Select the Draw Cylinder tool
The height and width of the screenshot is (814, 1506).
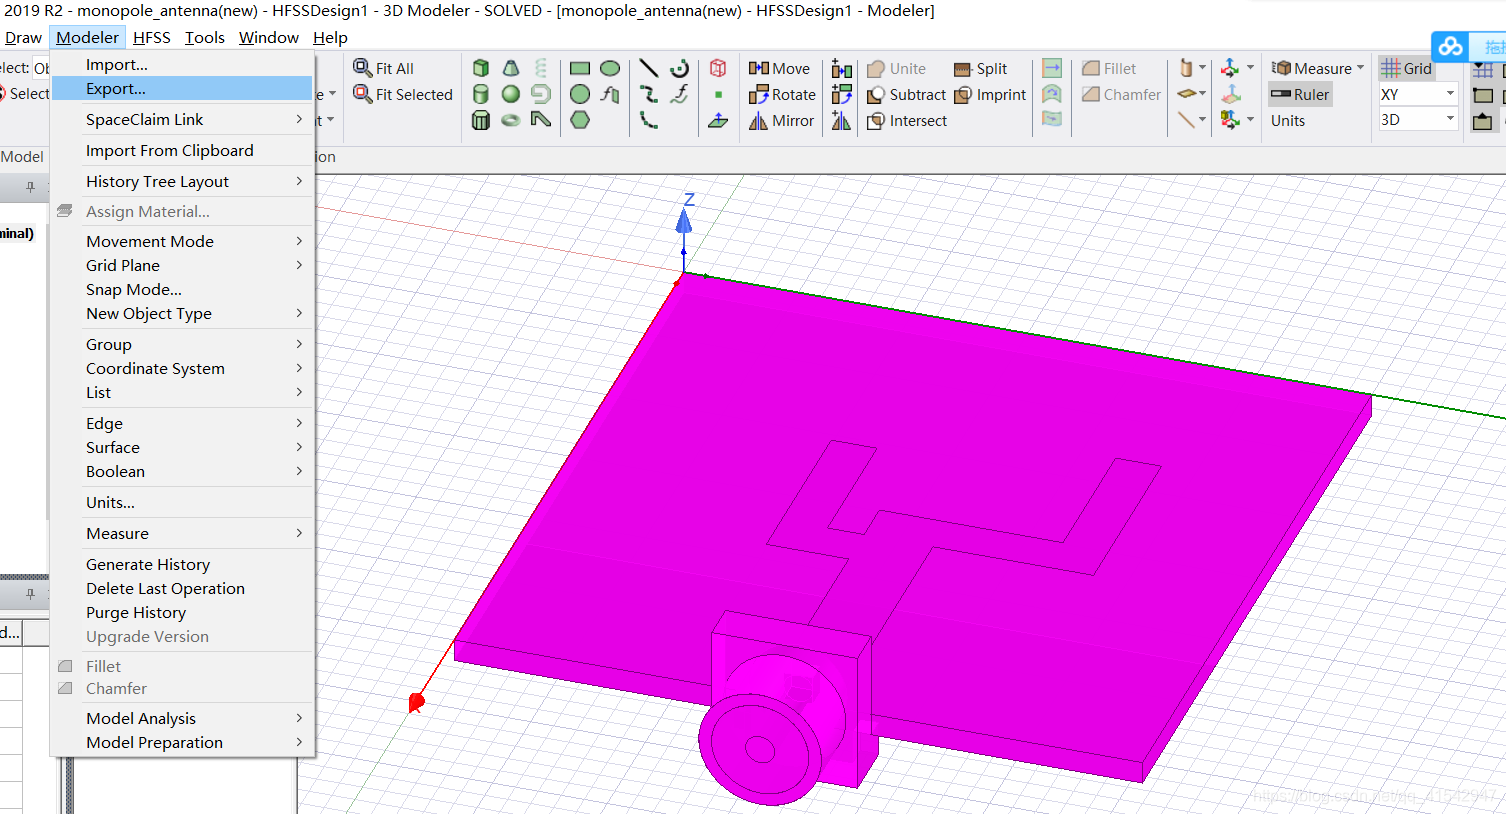481,94
